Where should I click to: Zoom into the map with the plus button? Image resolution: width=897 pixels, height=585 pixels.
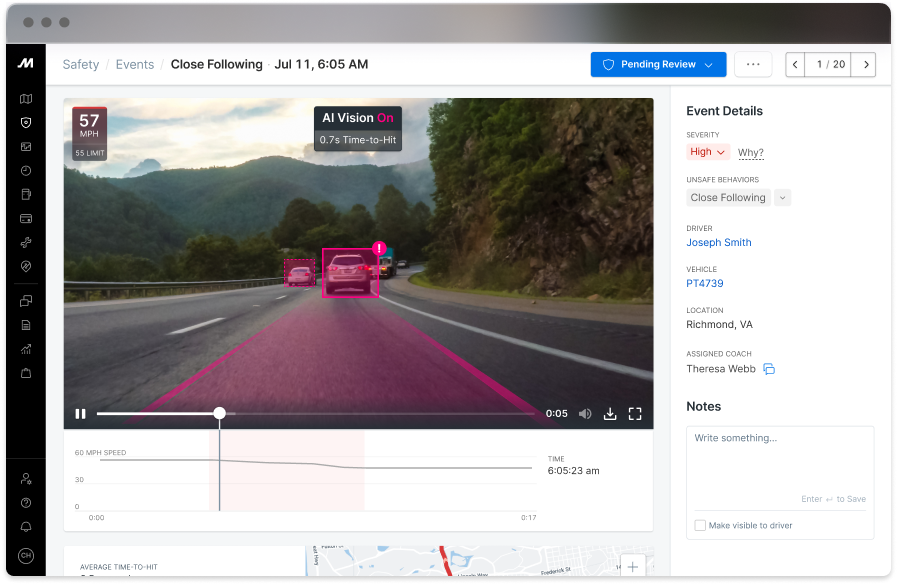pos(632,565)
